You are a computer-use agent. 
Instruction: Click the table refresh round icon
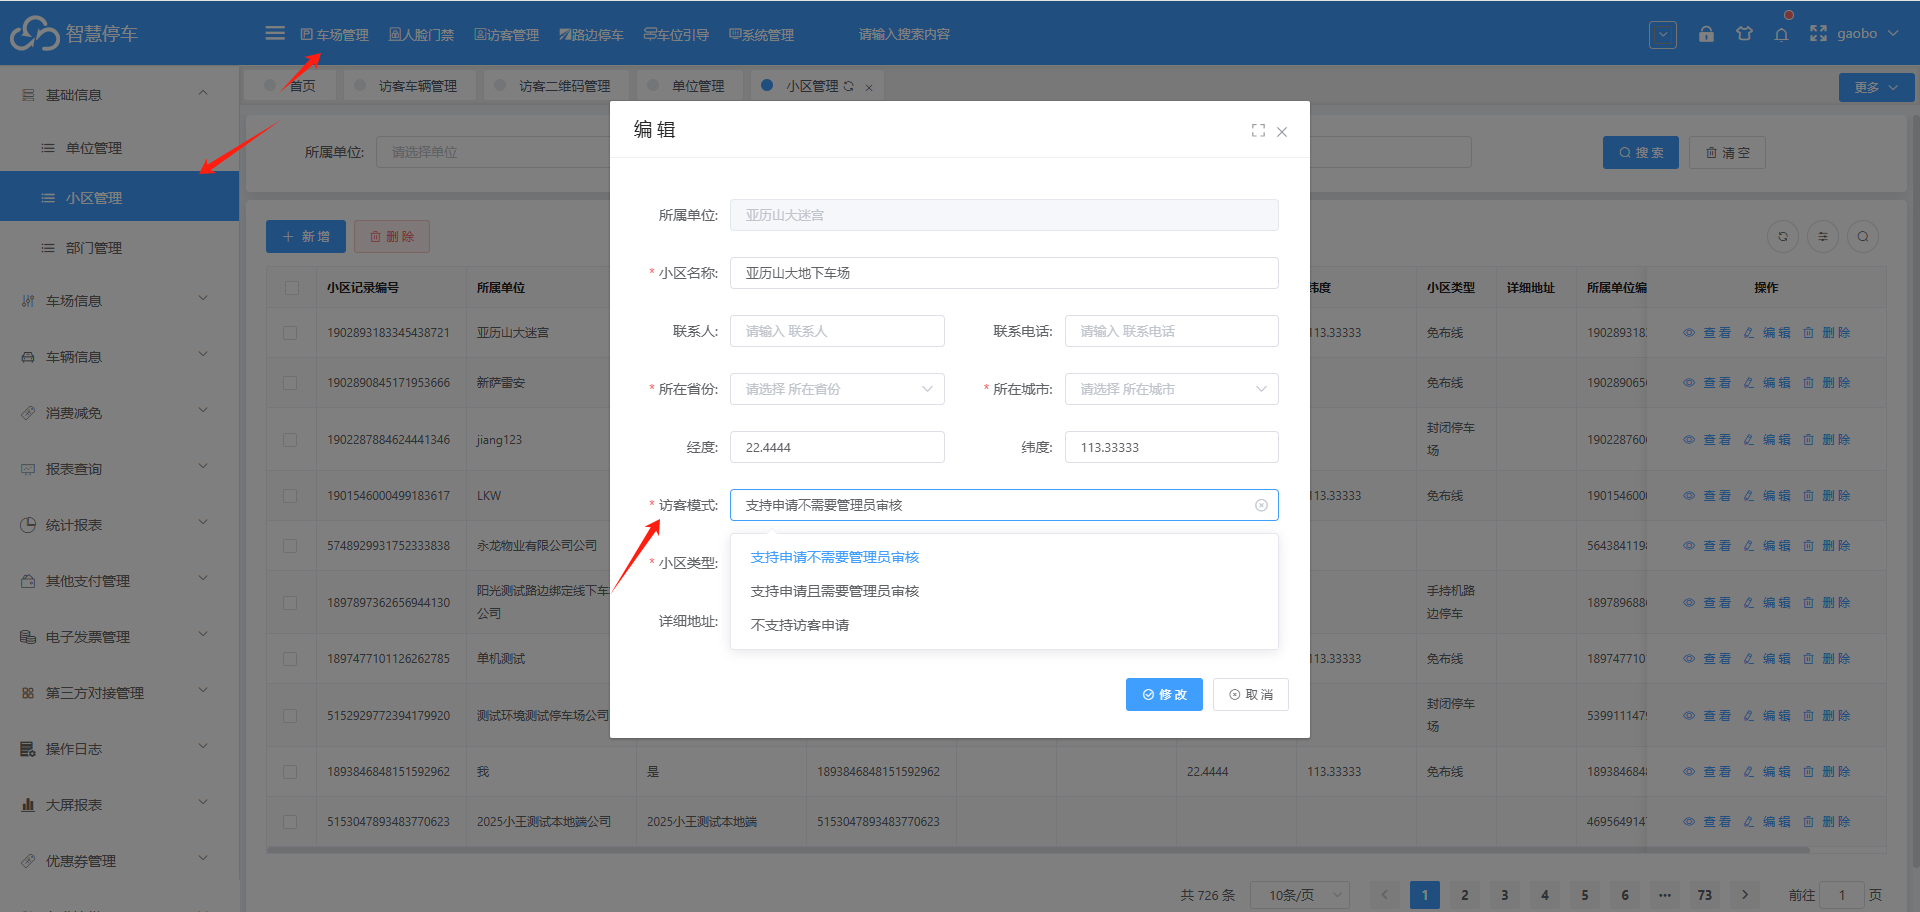pyautogui.click(x=1783, y=237)
